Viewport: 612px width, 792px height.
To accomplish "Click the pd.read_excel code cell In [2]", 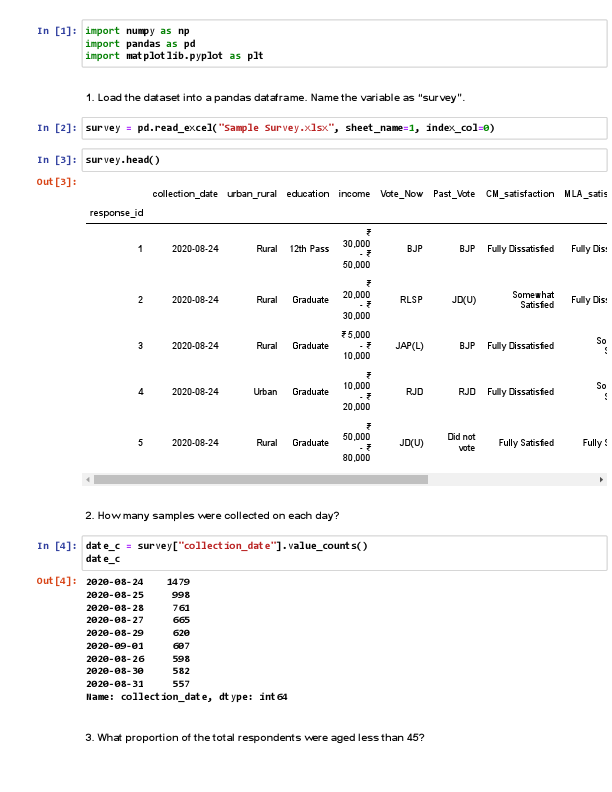I will 344,128.
